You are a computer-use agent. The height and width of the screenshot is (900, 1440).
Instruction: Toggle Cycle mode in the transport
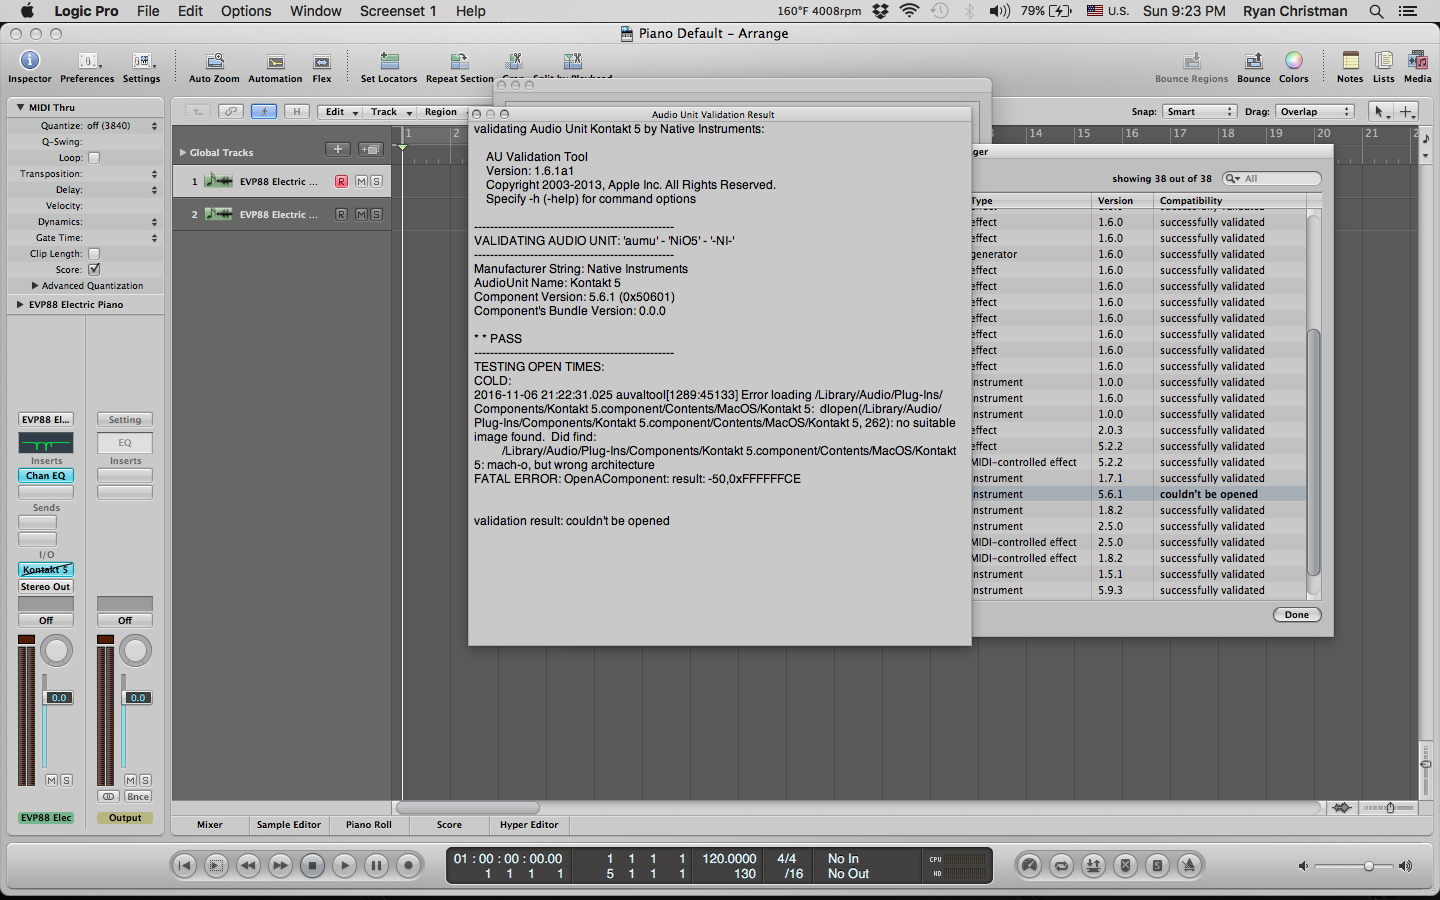(x=1061, y=866)
